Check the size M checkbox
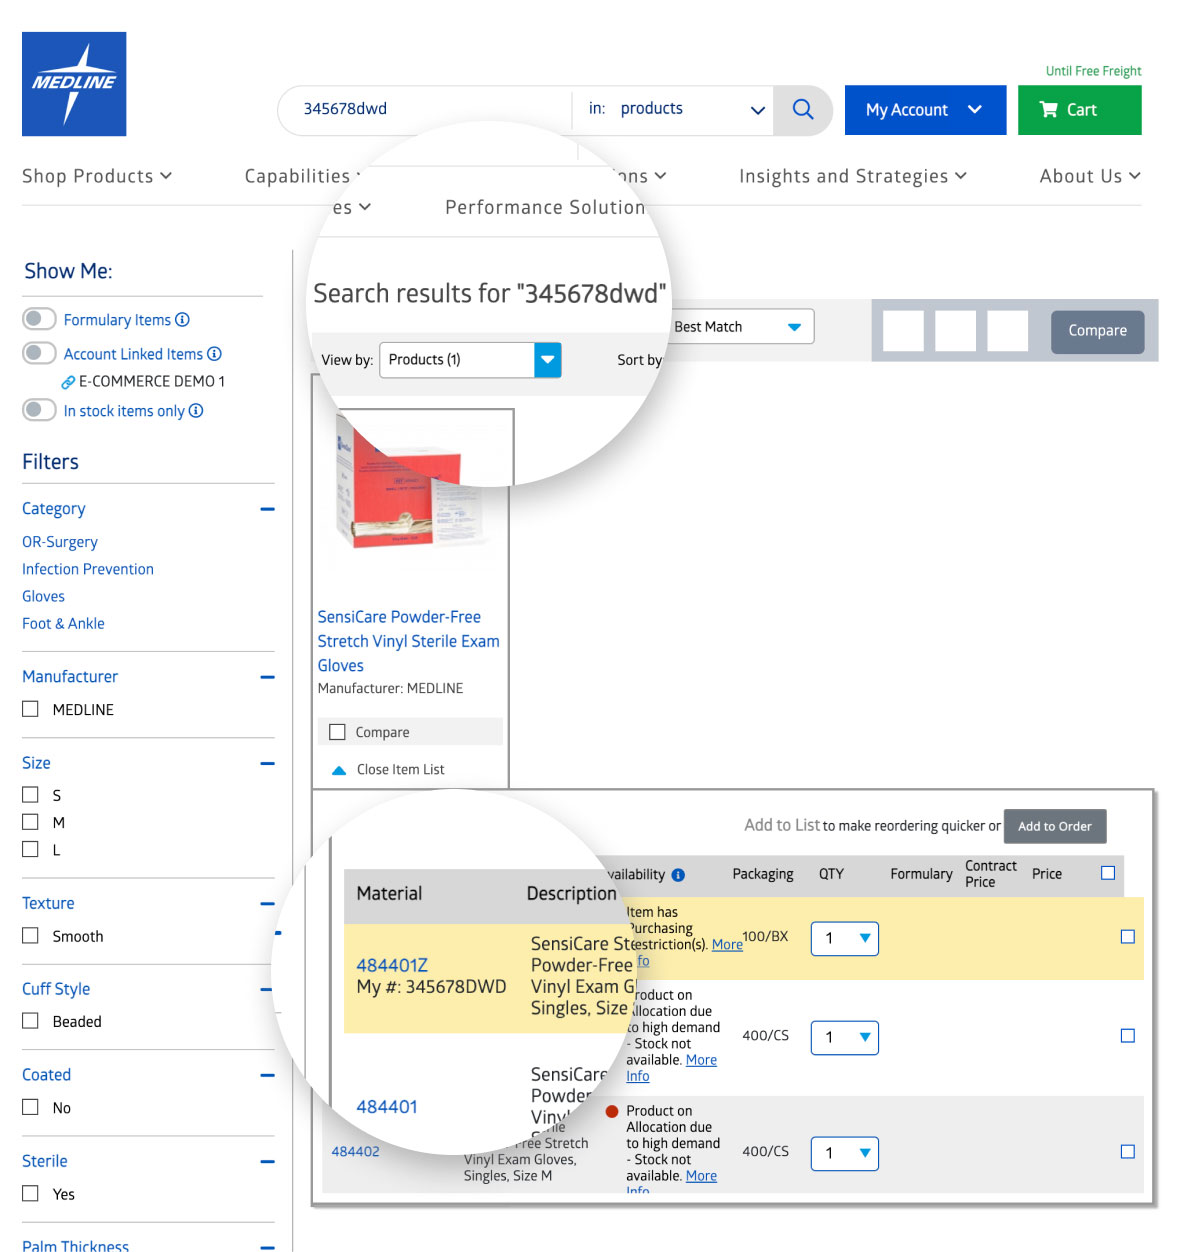The image size is (1184, 1252). click(31, 822)
